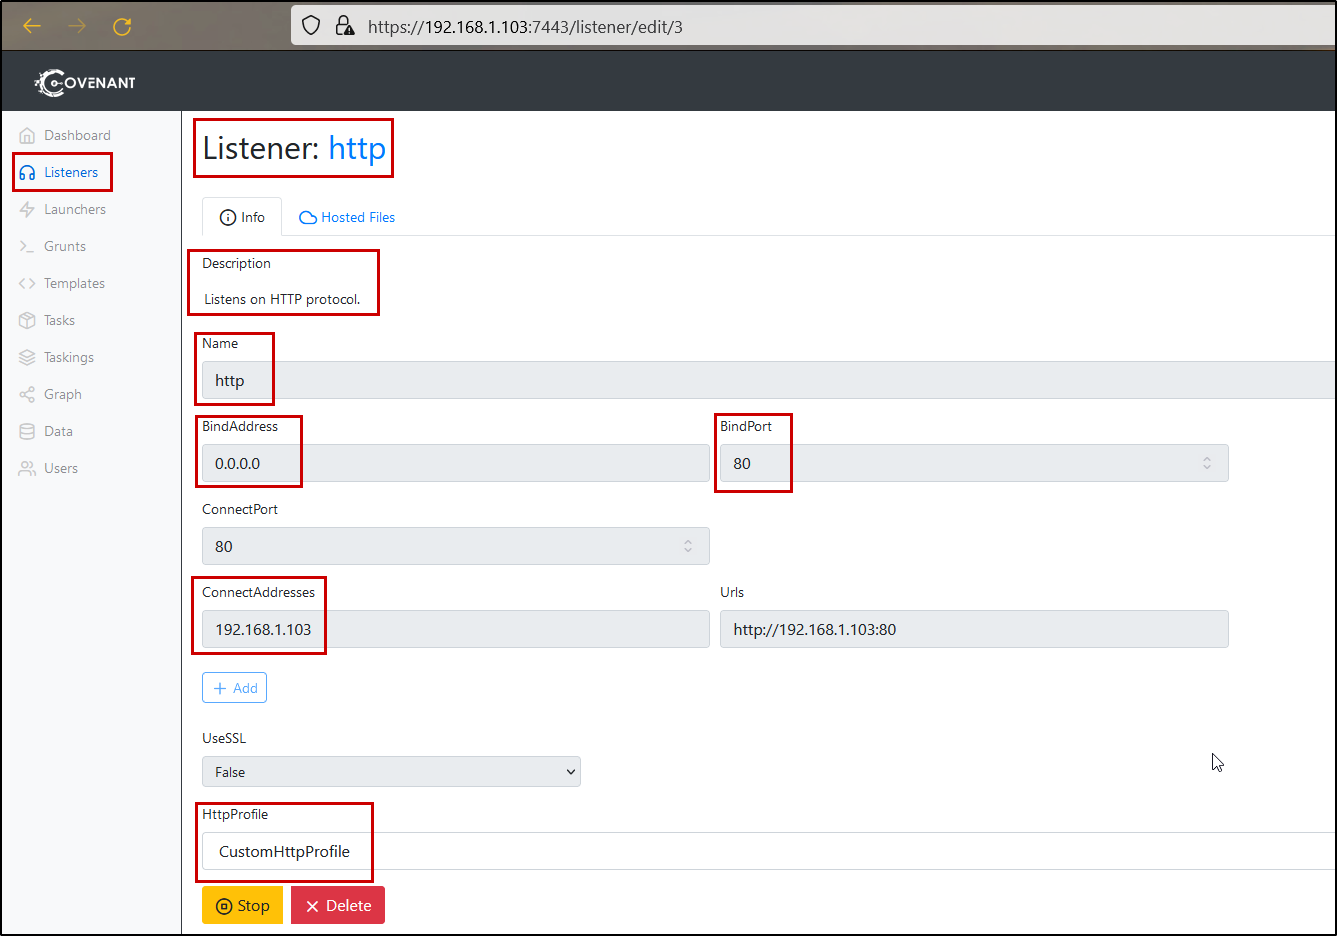This screenshot has height=936, width=1337.
Task: Click the ConnectPort spinner arrows
Action: pyautogui.click(x=688, y=546)
